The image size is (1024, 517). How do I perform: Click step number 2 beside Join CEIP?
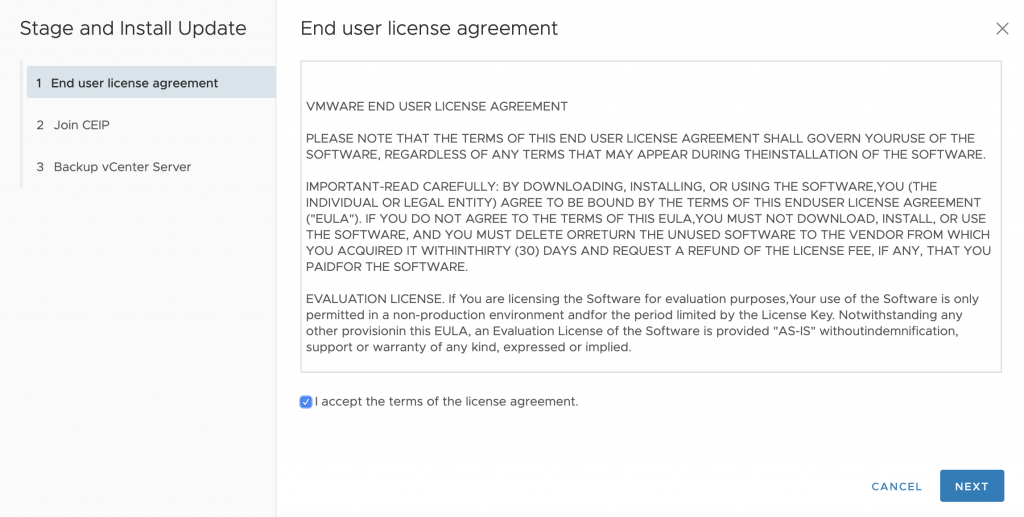[40, 125]
